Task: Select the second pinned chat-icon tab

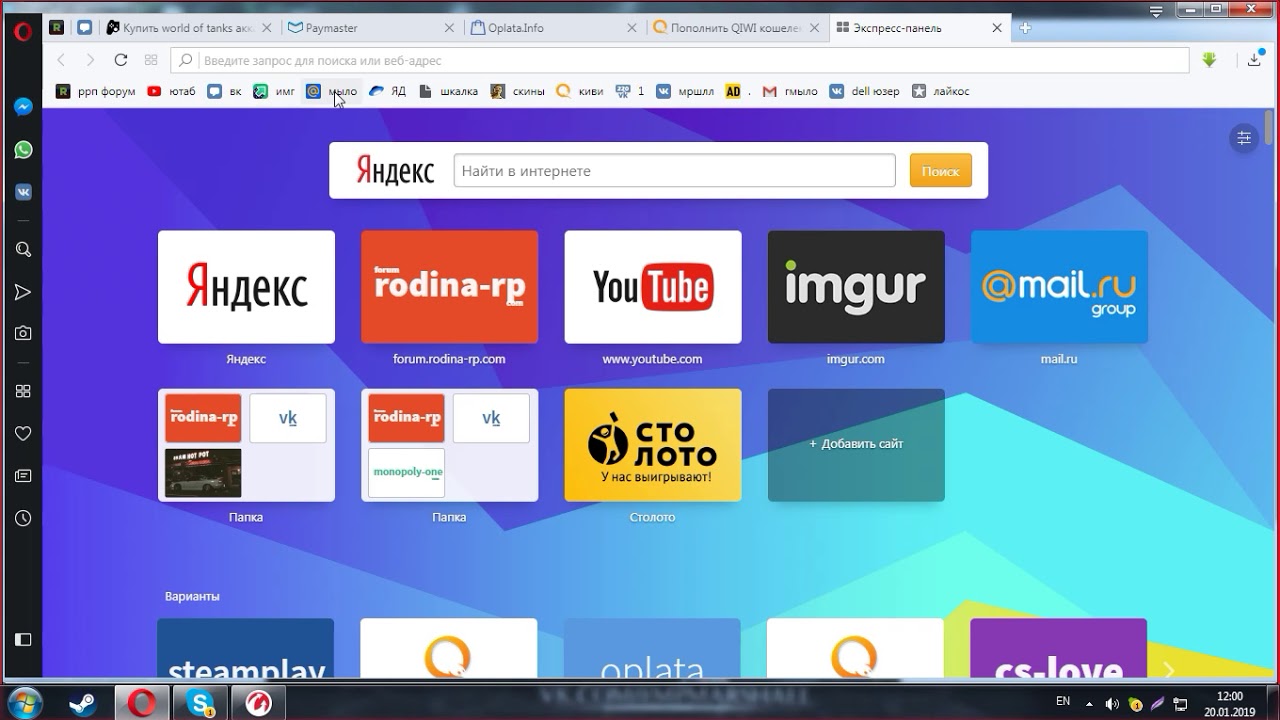Action: coord(85,28)
